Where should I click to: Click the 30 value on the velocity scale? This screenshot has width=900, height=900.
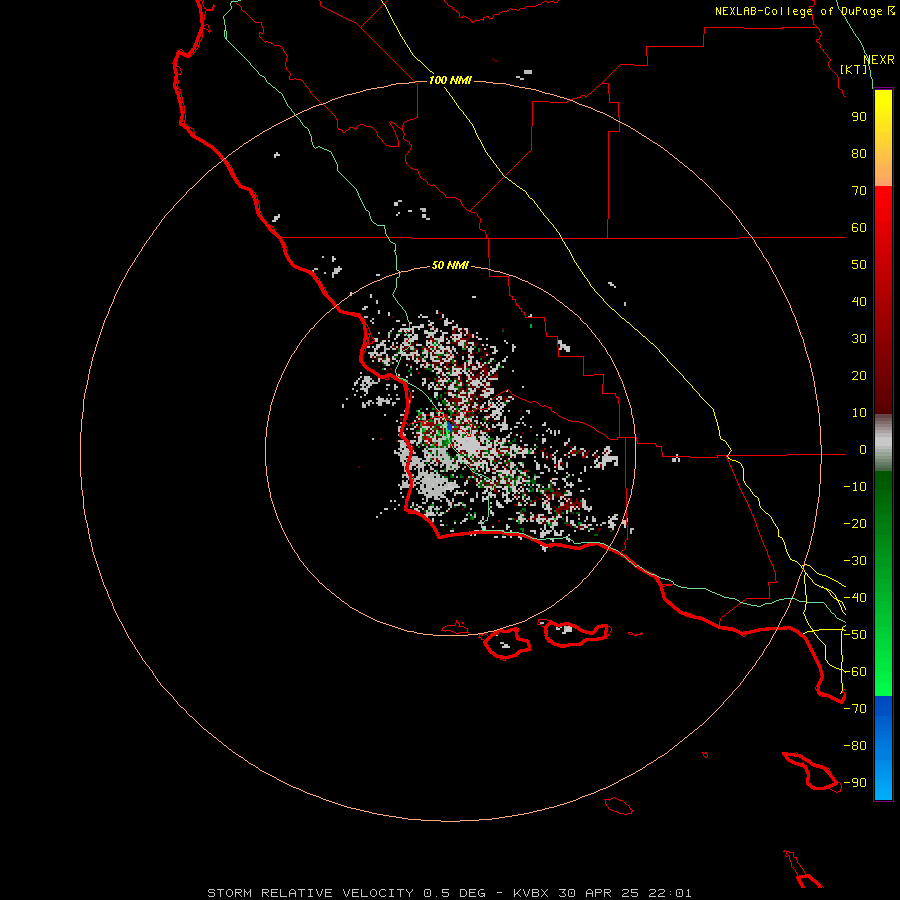tap(859, 339)
